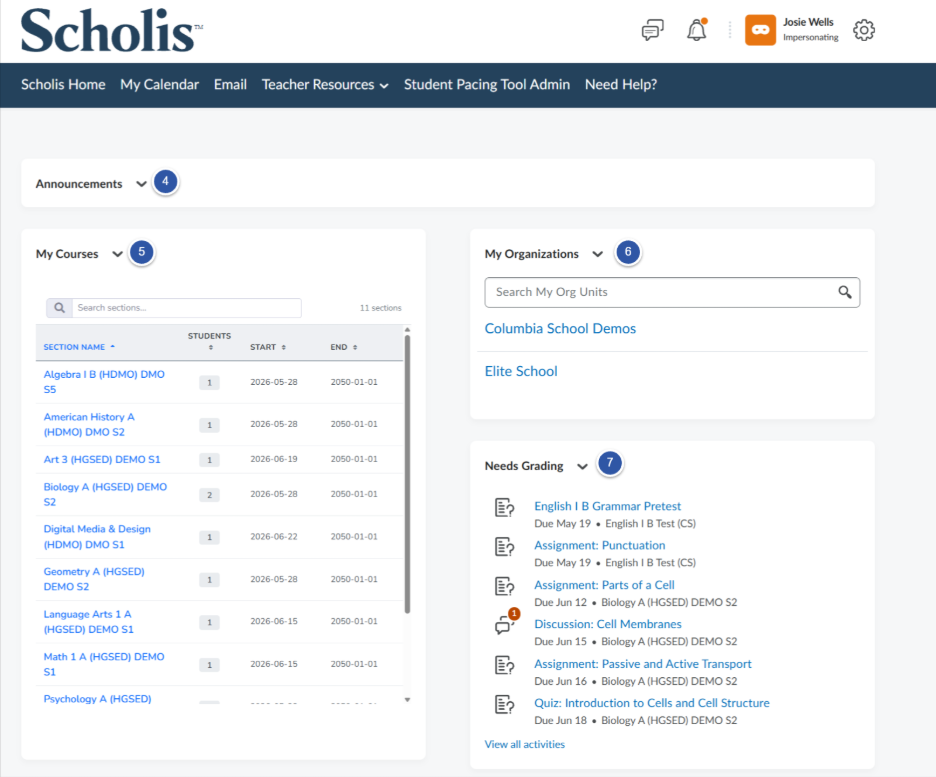
Task: Click the Scholis logo
Action: click(x=112, y=30)
